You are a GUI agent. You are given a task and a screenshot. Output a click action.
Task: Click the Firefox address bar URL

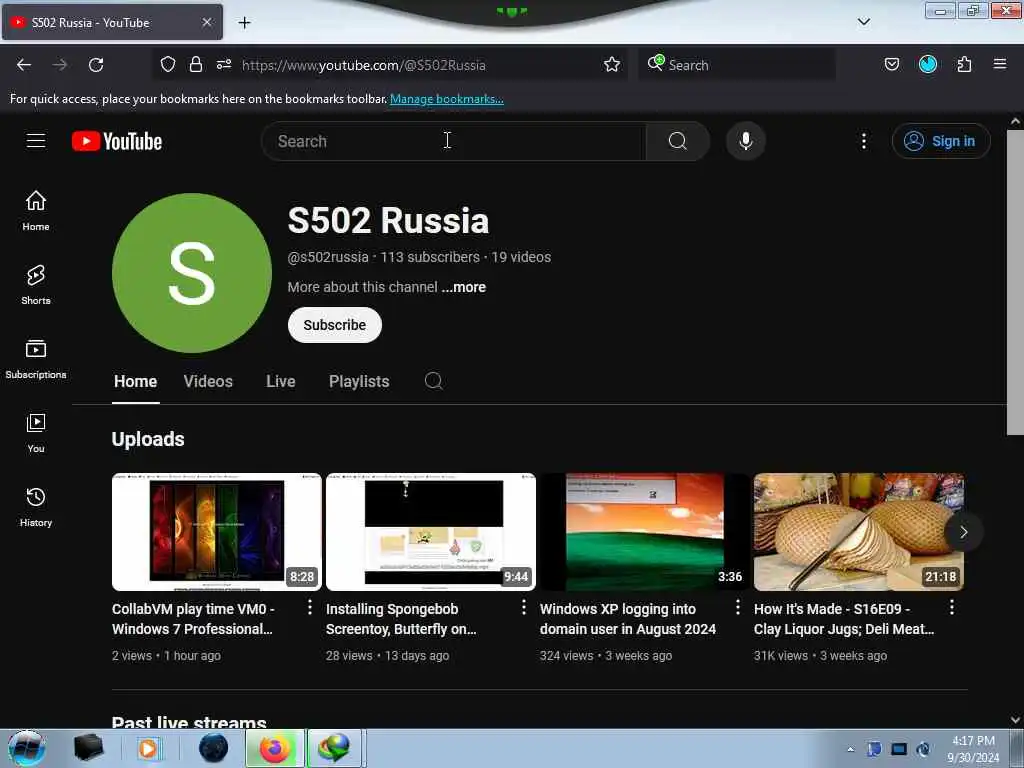(x=364, y=65)
